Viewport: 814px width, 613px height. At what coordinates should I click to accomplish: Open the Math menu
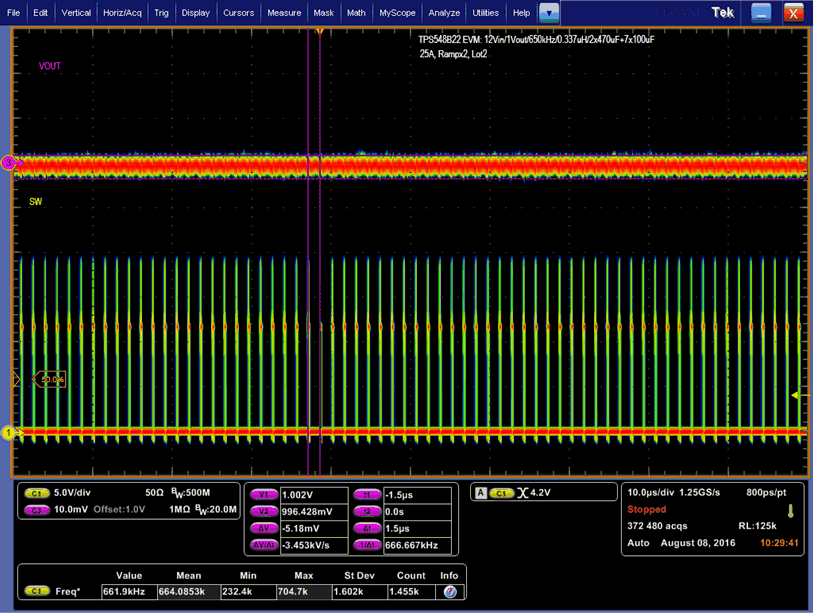[x=356, y=13]
